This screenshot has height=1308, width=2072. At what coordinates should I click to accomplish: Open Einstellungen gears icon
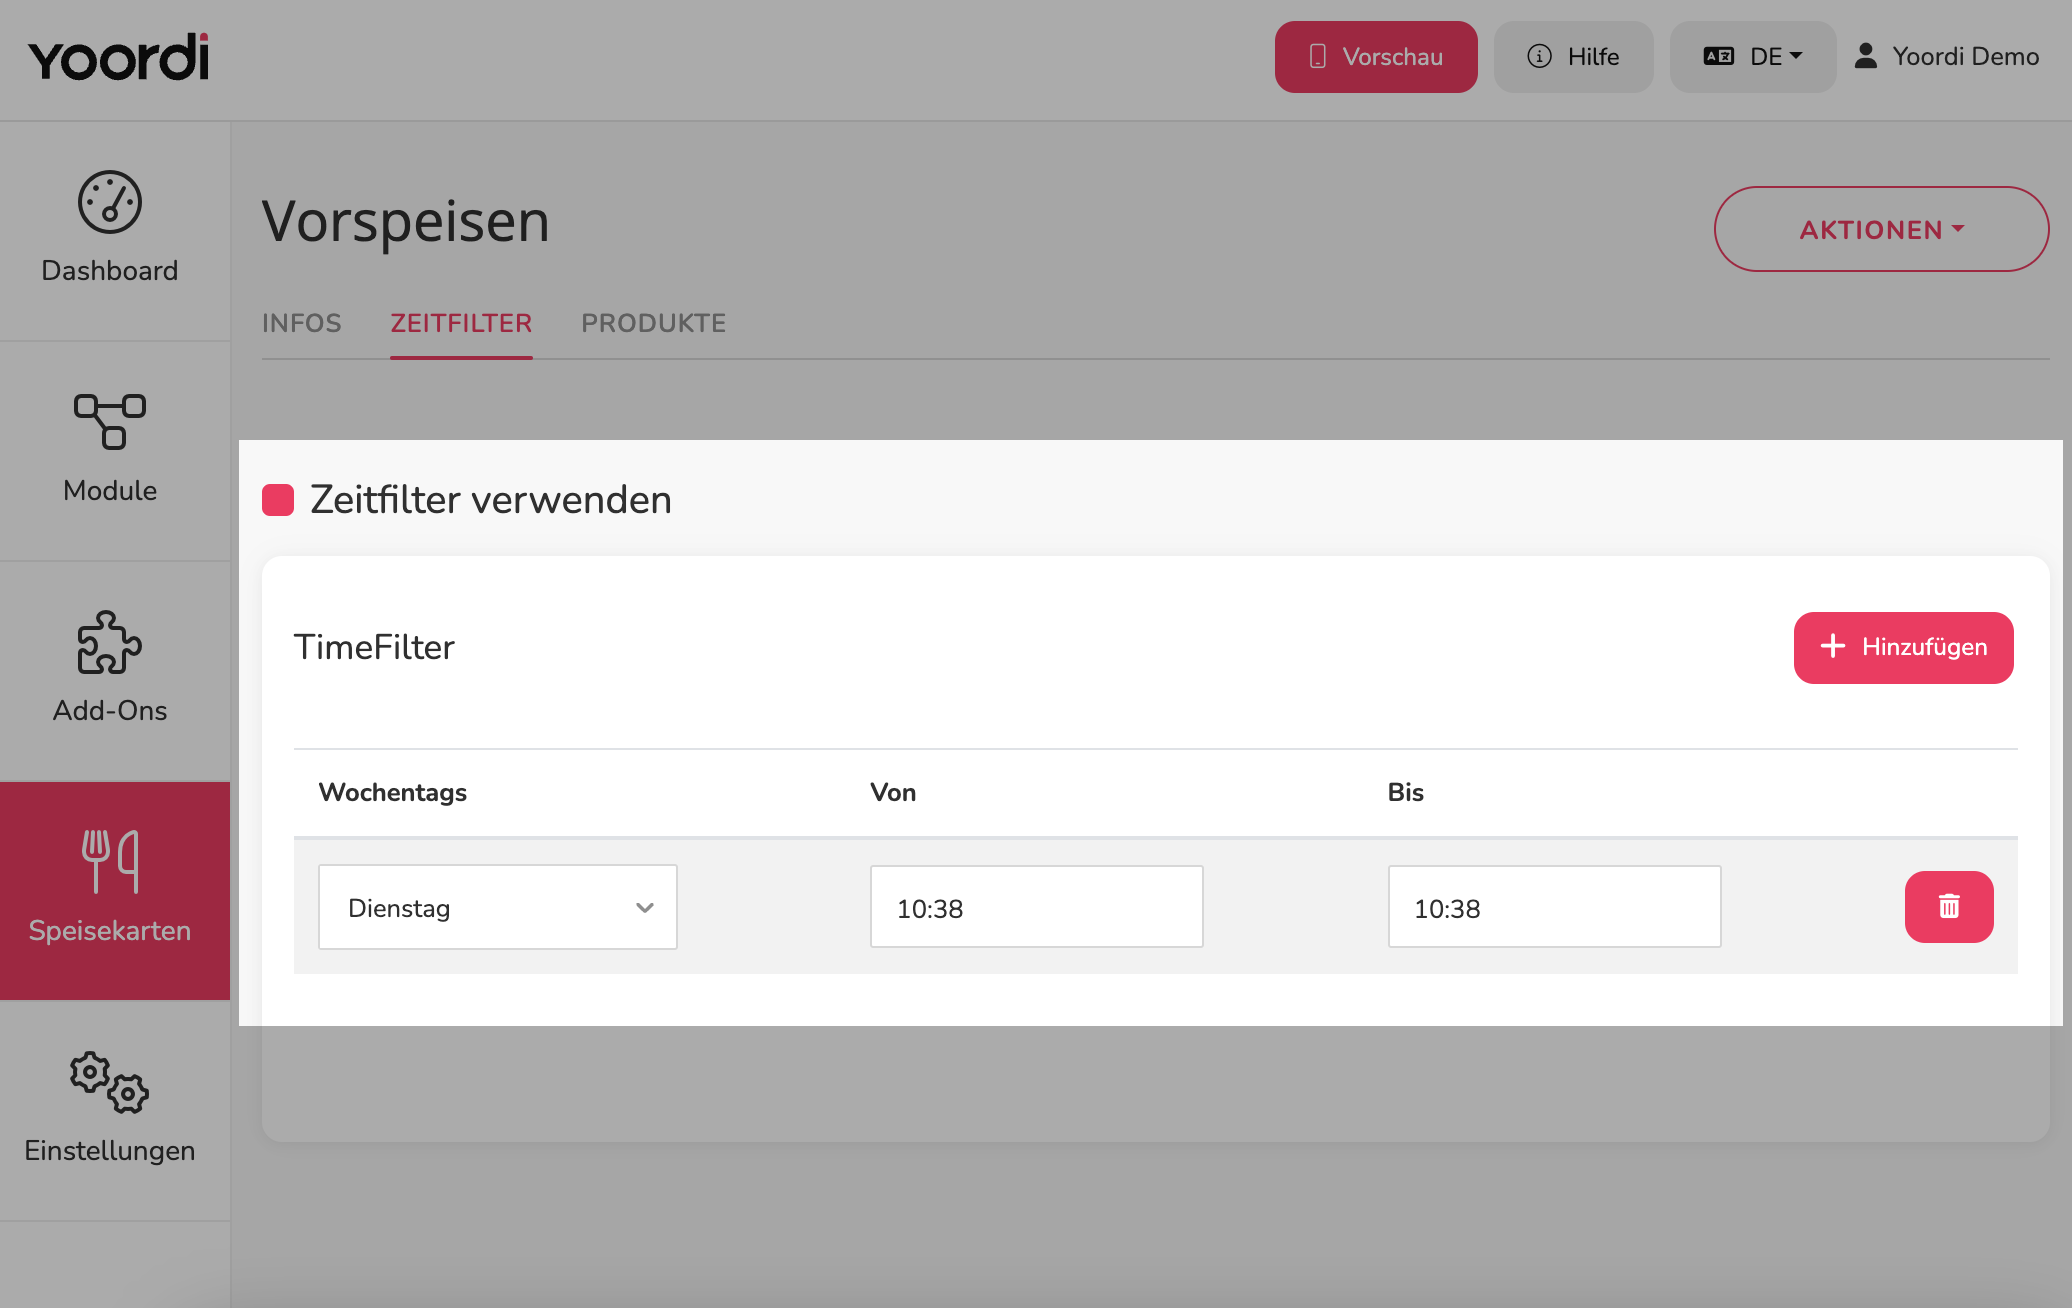click(110, 1082)
